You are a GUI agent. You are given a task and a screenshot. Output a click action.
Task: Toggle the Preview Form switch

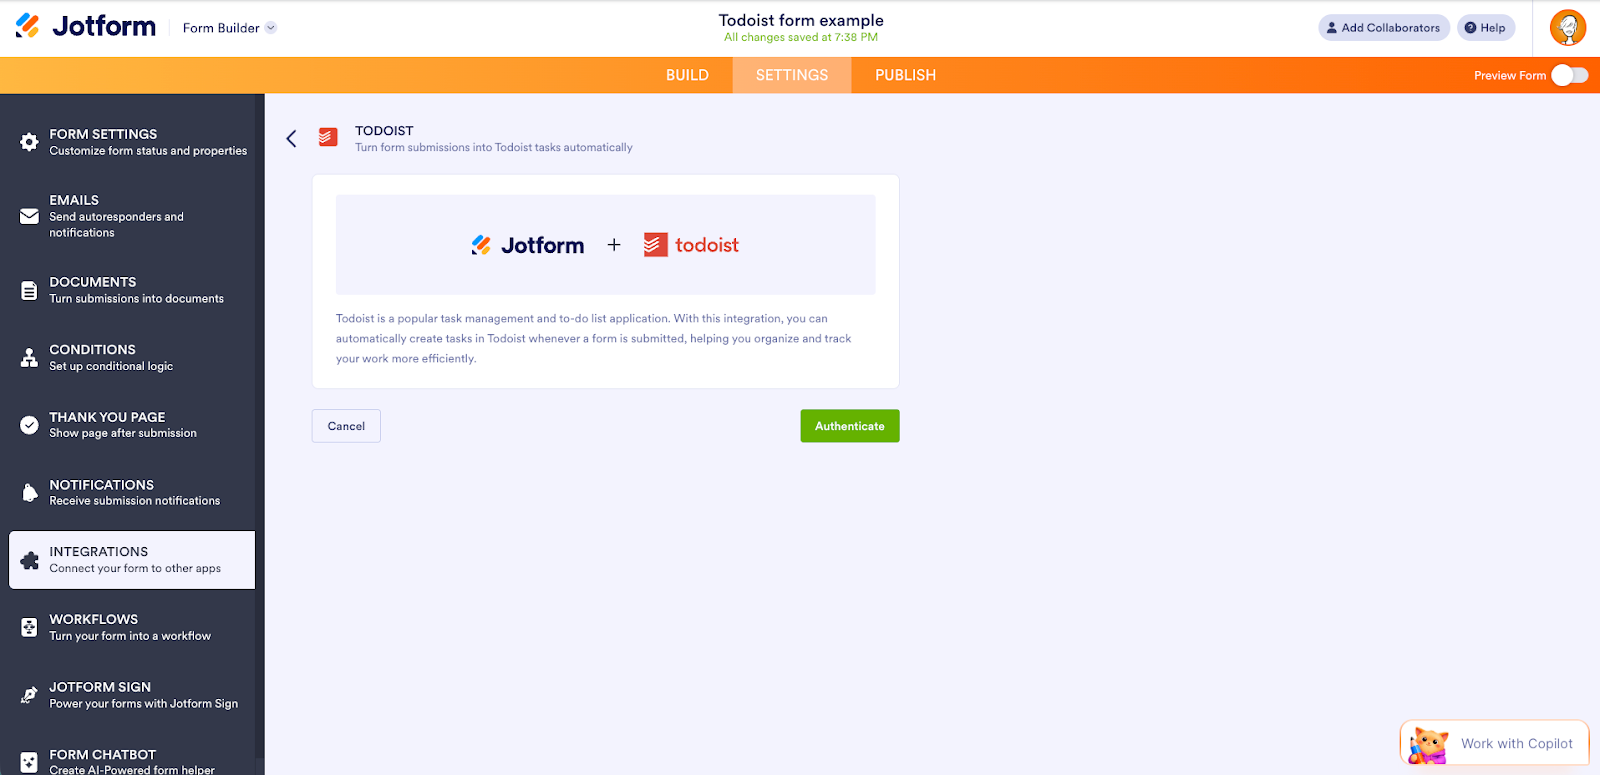(1569, 75)
